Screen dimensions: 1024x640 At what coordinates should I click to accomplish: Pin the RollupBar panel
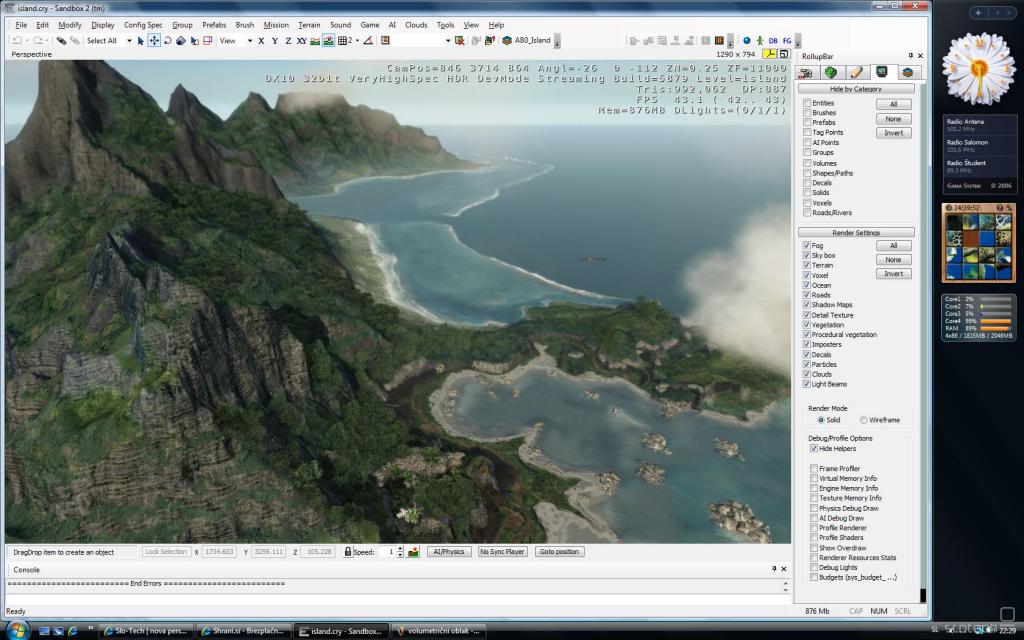point(910,56)
